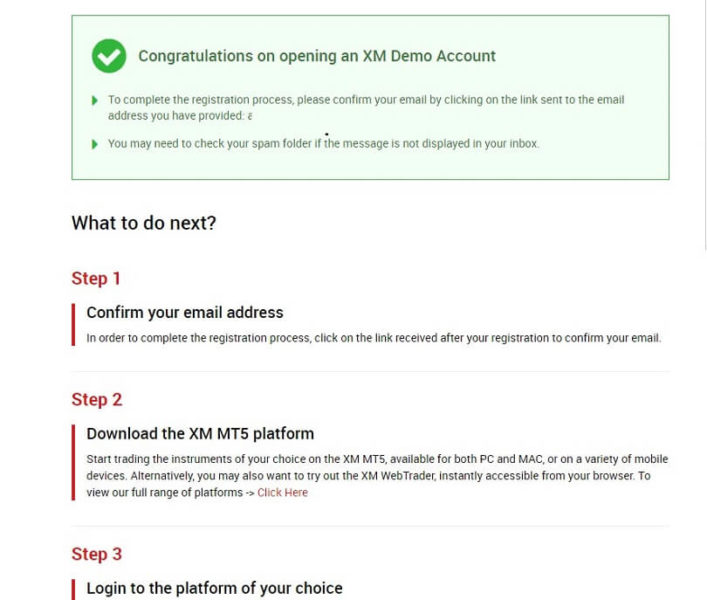Open the 'Click Here' platforms link
707x600 pixels.
[282, 493]
